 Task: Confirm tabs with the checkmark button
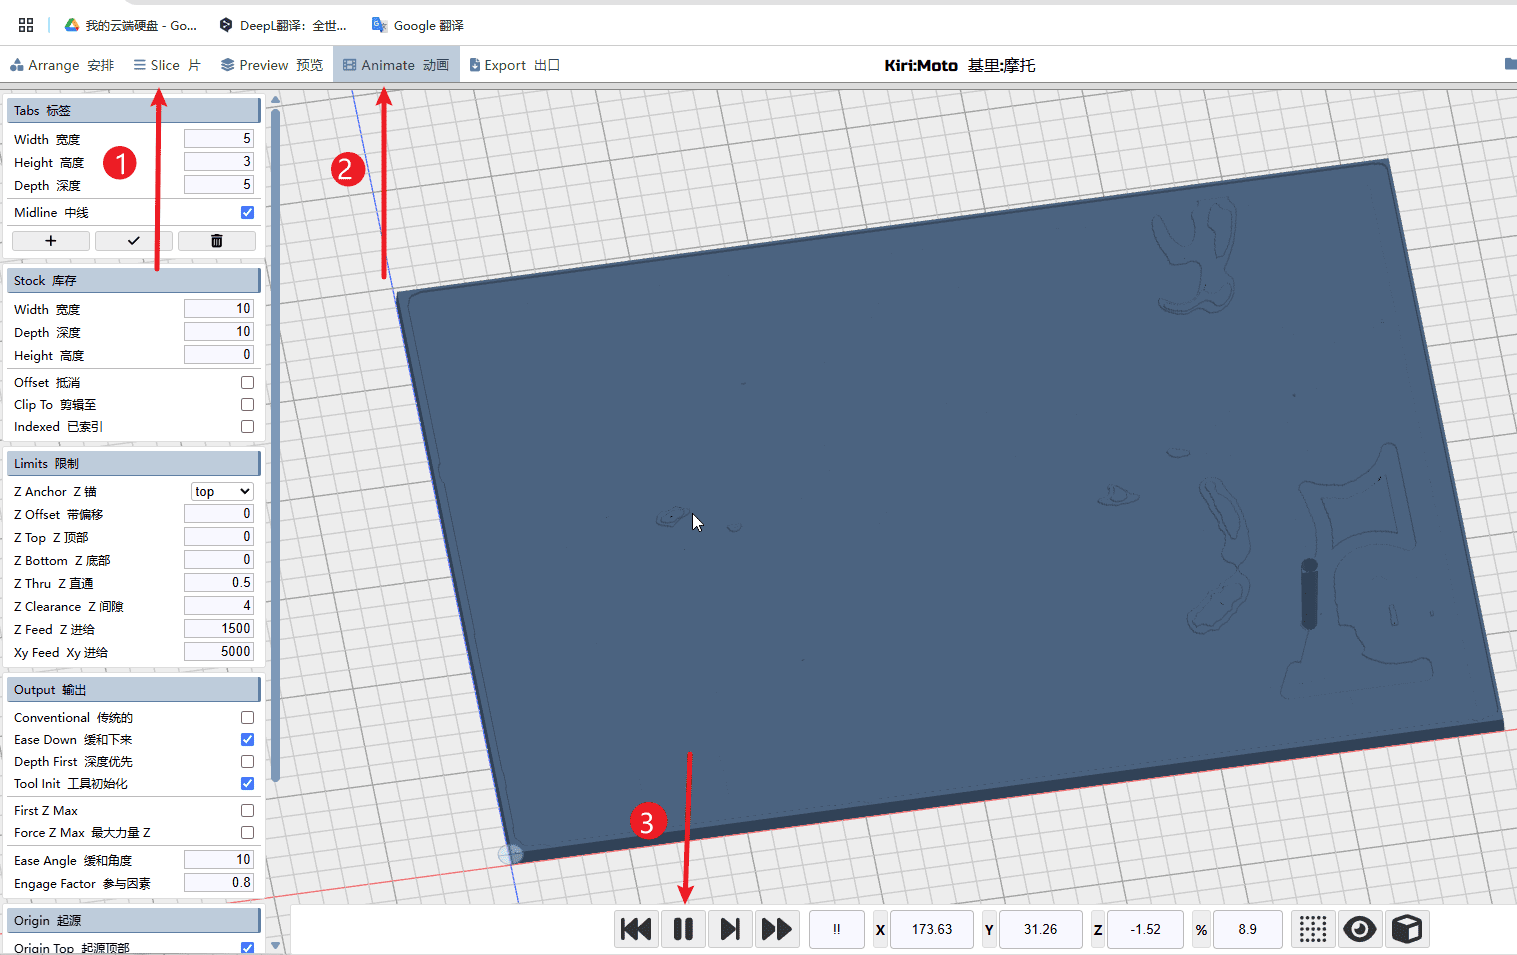coord(133,241)
